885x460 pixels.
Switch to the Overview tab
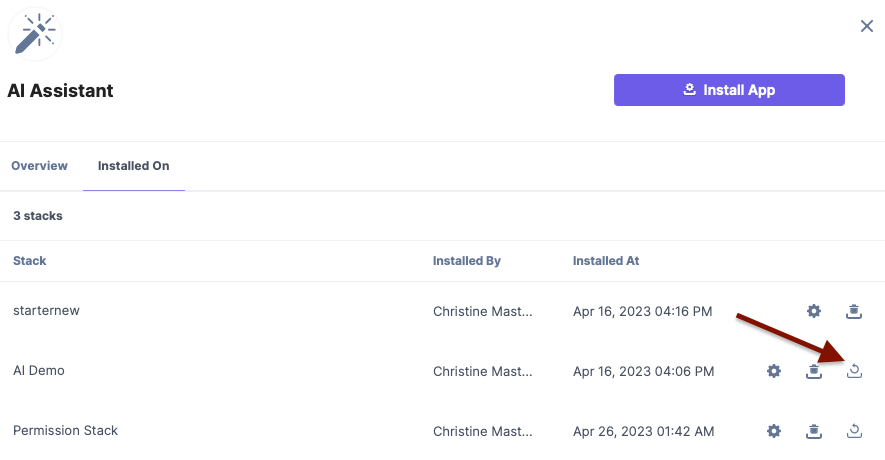pos(40,166)
